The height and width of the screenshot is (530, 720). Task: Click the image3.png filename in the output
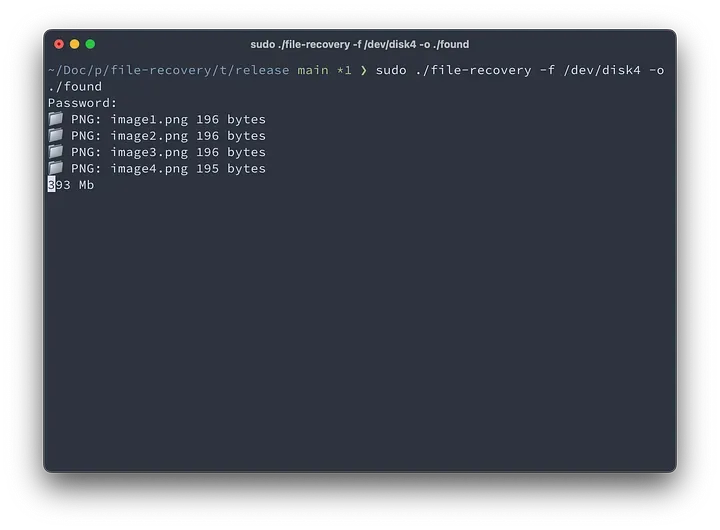click(149, 152)
